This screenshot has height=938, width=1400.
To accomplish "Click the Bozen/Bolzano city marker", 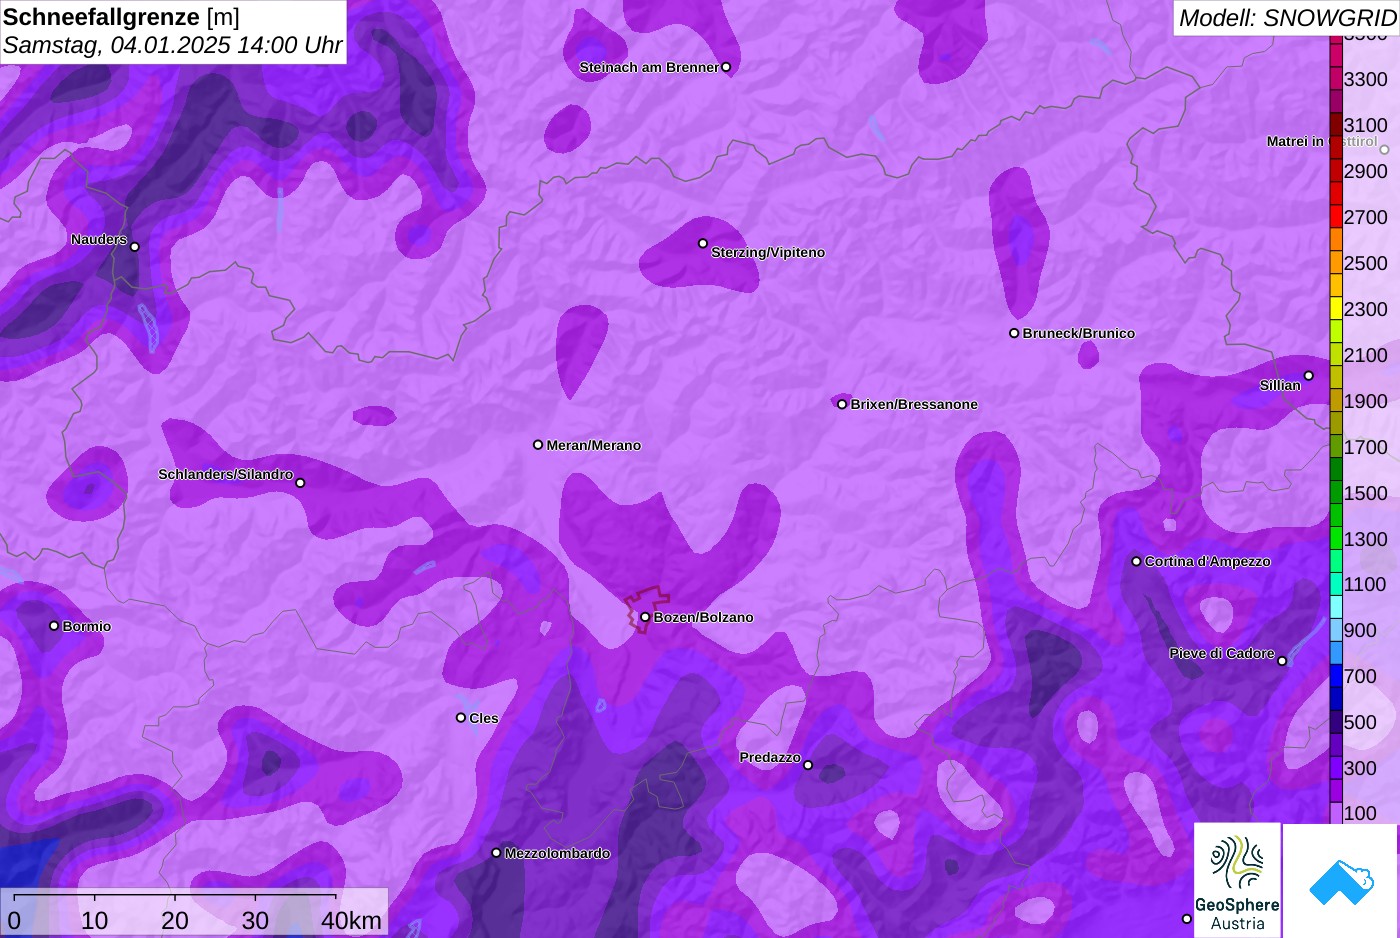I will click(x=645, y=617).
